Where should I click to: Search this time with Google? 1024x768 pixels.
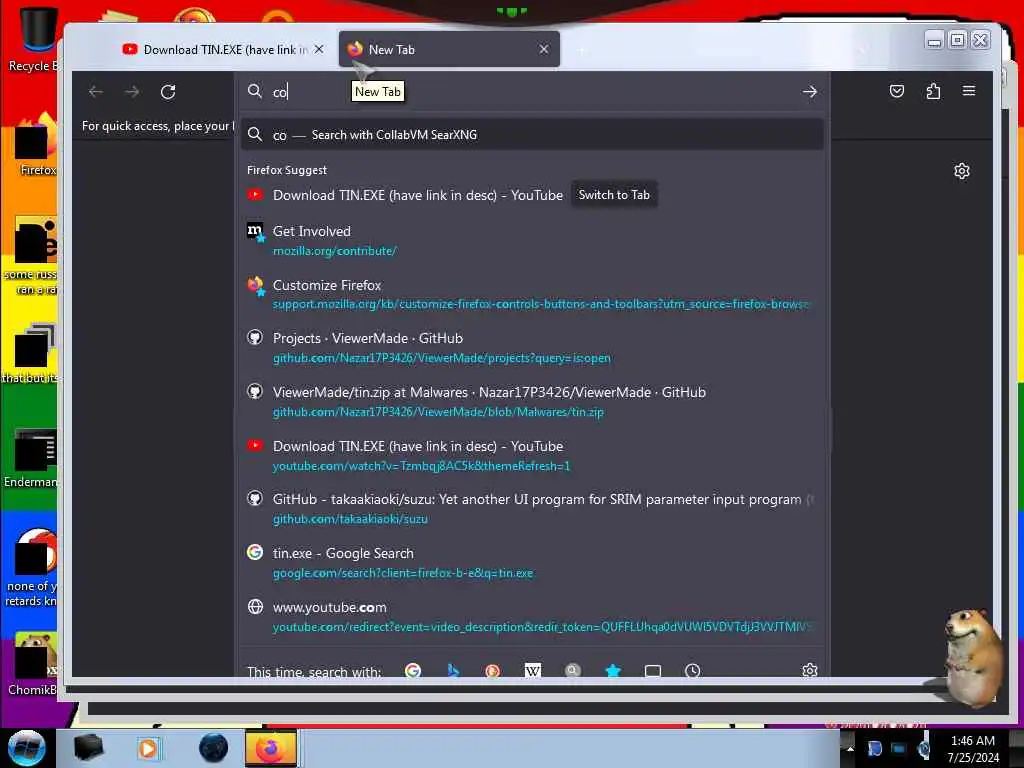(413, 671)
